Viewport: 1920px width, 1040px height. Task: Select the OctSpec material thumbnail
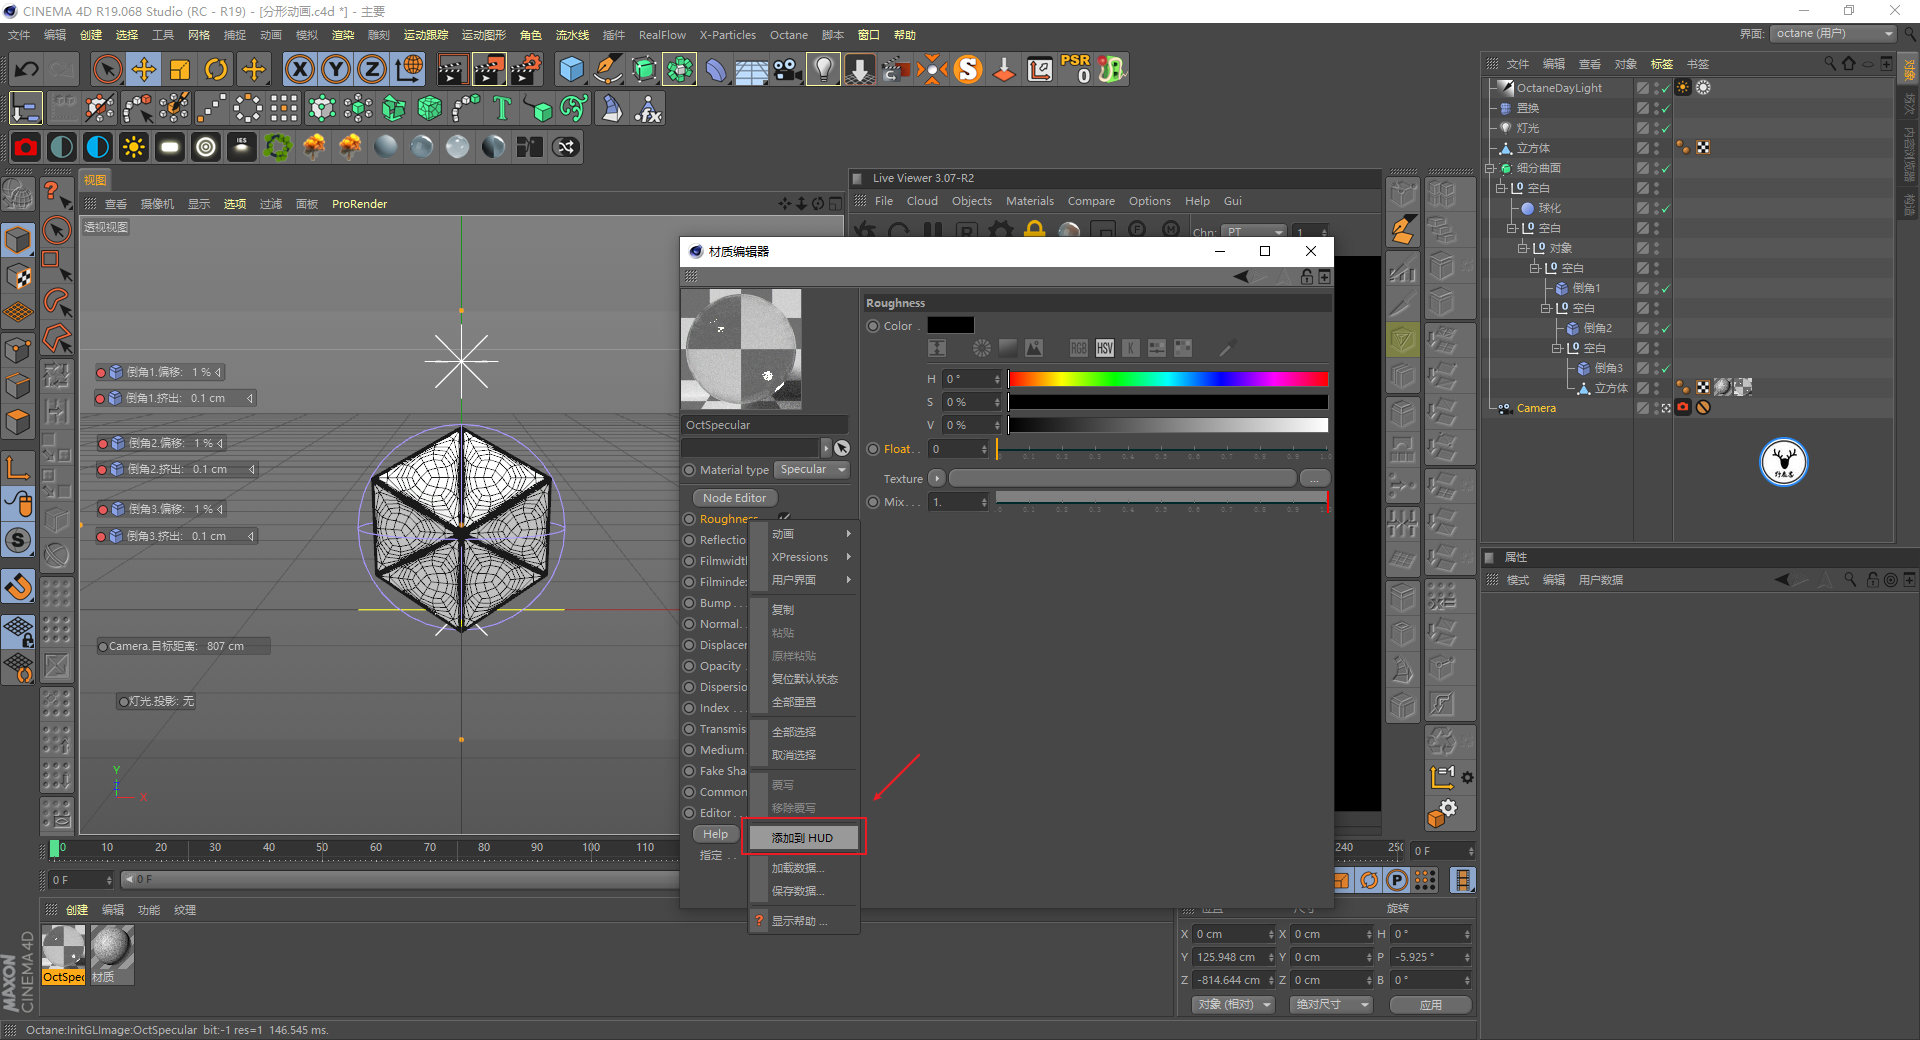click(x=63, y=954)
